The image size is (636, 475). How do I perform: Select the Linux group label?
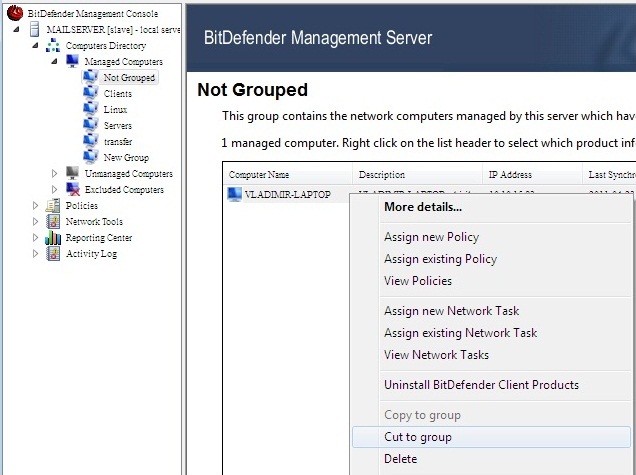115,110
